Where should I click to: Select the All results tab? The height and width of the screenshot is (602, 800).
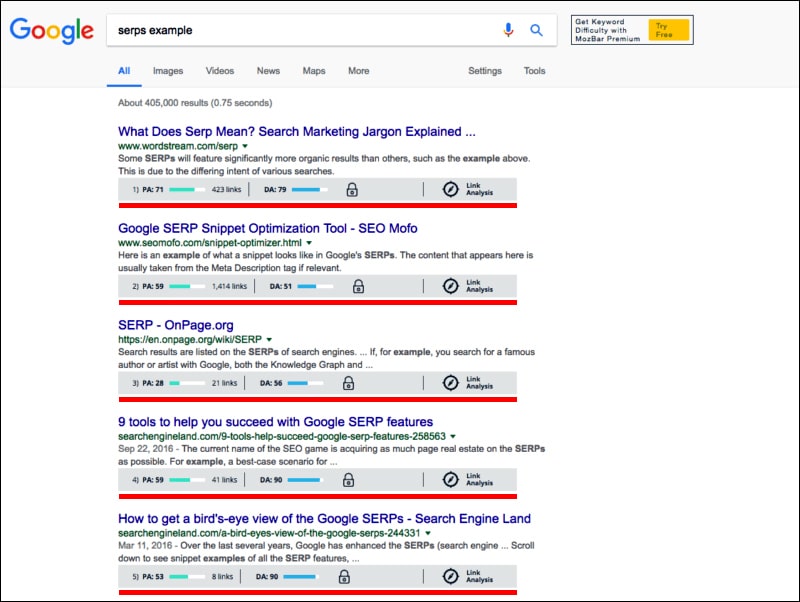click(x=124, y=71)
